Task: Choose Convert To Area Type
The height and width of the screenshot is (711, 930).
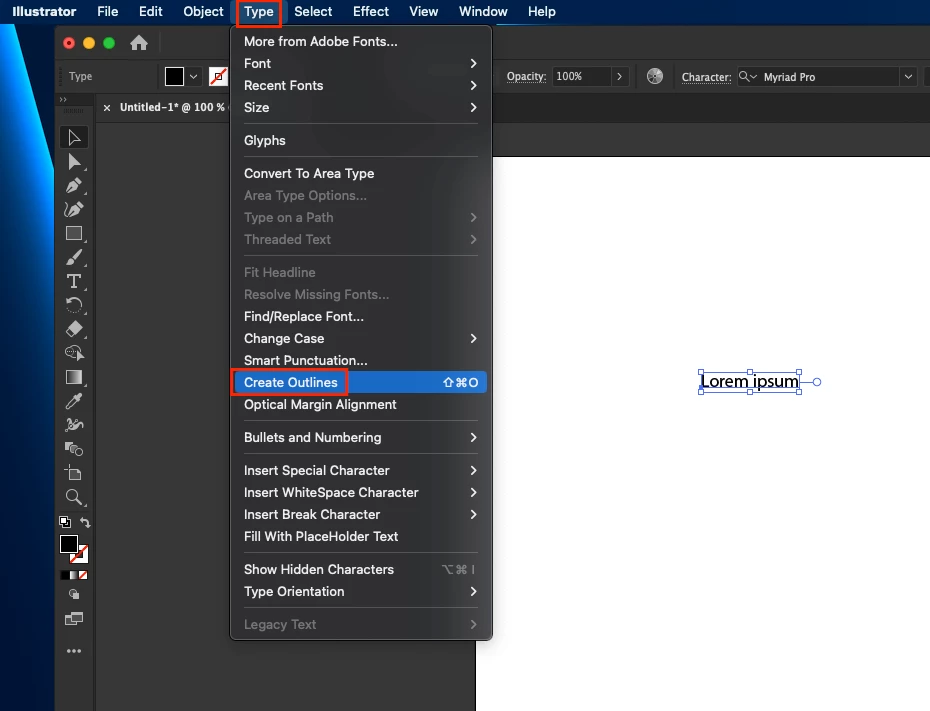Action: (x=361, y=174)
